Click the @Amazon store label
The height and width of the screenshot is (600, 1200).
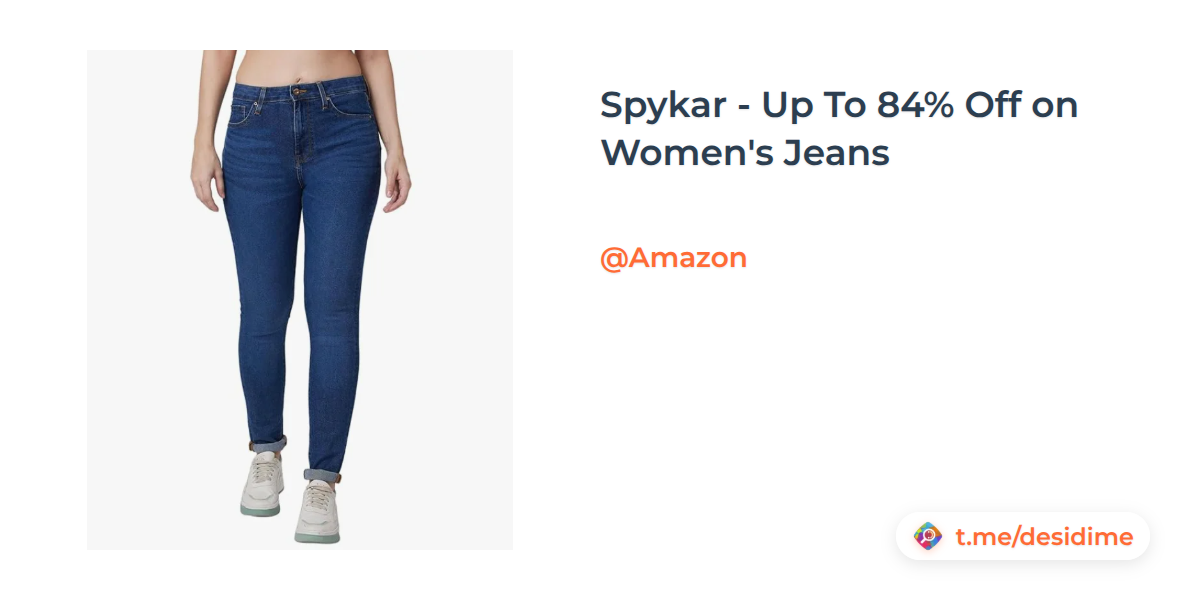point(673,258)
